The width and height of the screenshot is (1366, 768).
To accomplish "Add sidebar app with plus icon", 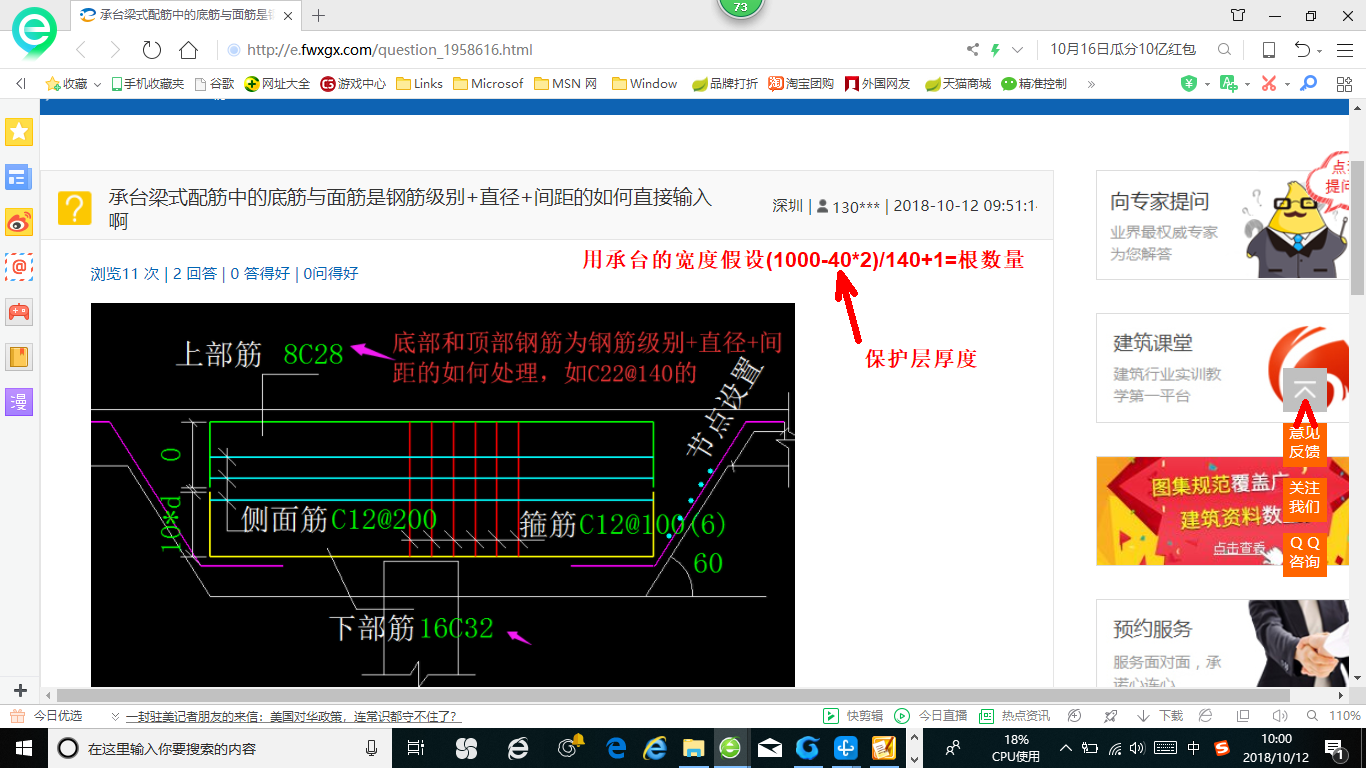I will (x=20, y=690).
